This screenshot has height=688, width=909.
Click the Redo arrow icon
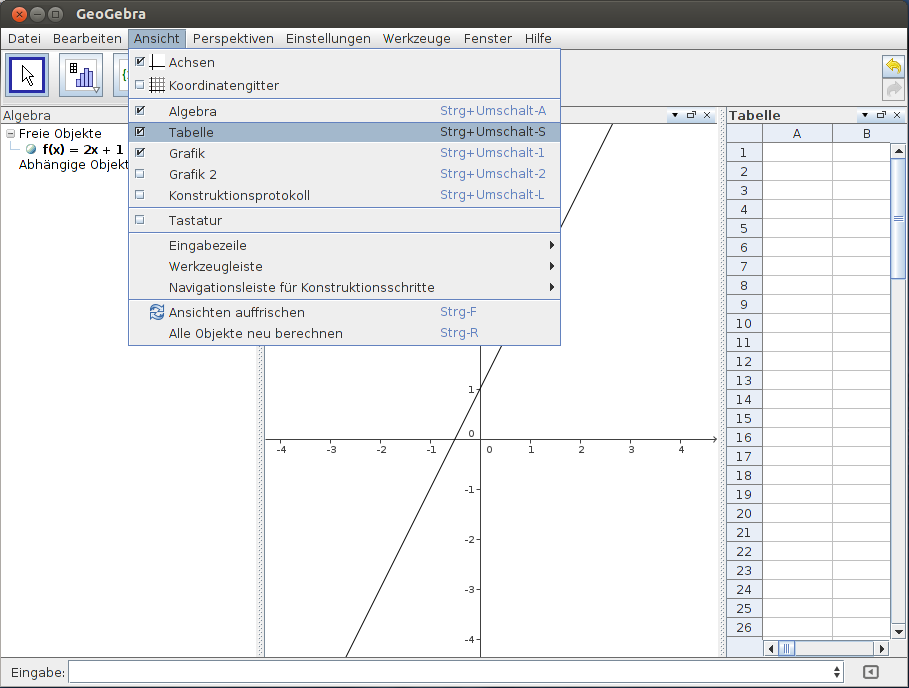coord(891,90)
